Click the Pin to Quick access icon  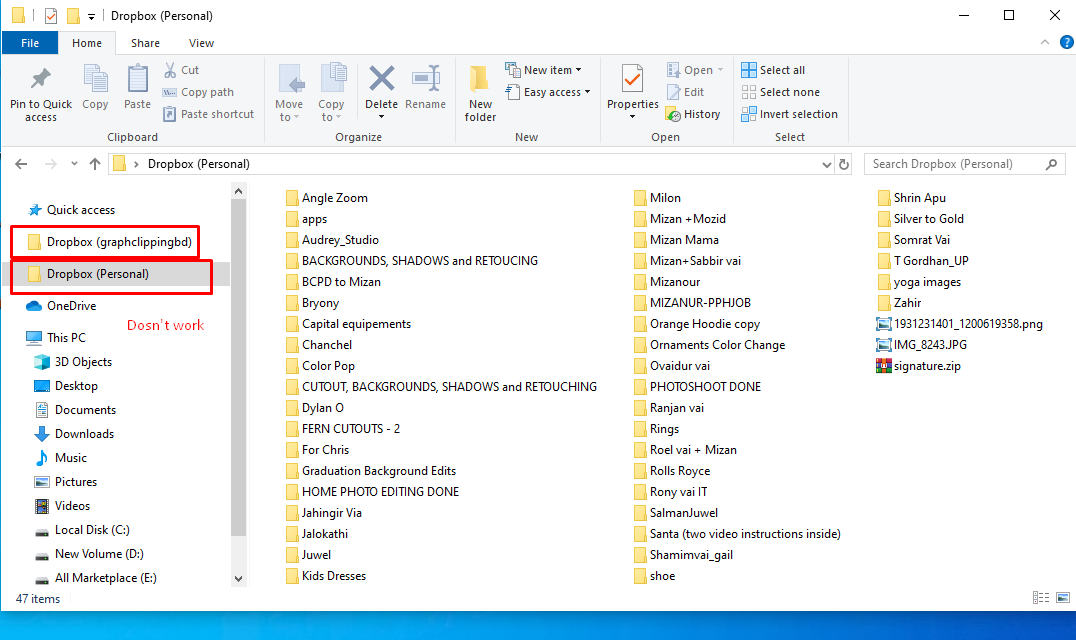41,80
